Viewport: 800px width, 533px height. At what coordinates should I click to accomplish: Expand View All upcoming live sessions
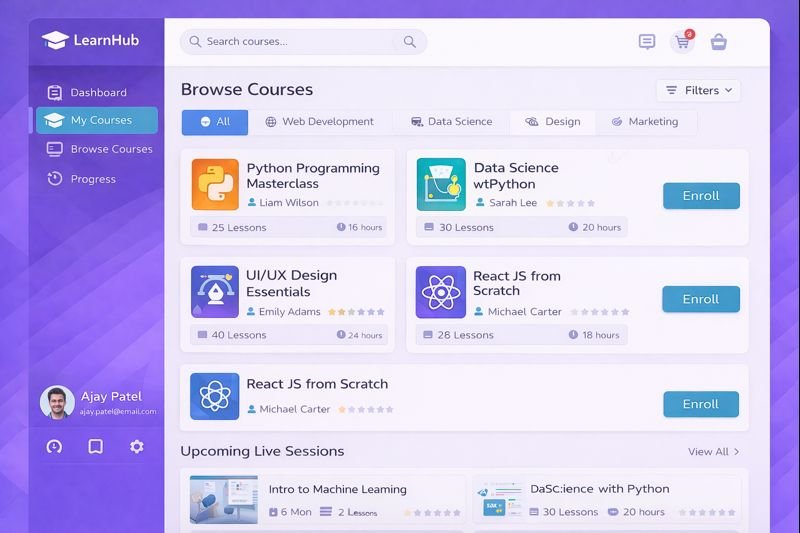click(713, 452)
